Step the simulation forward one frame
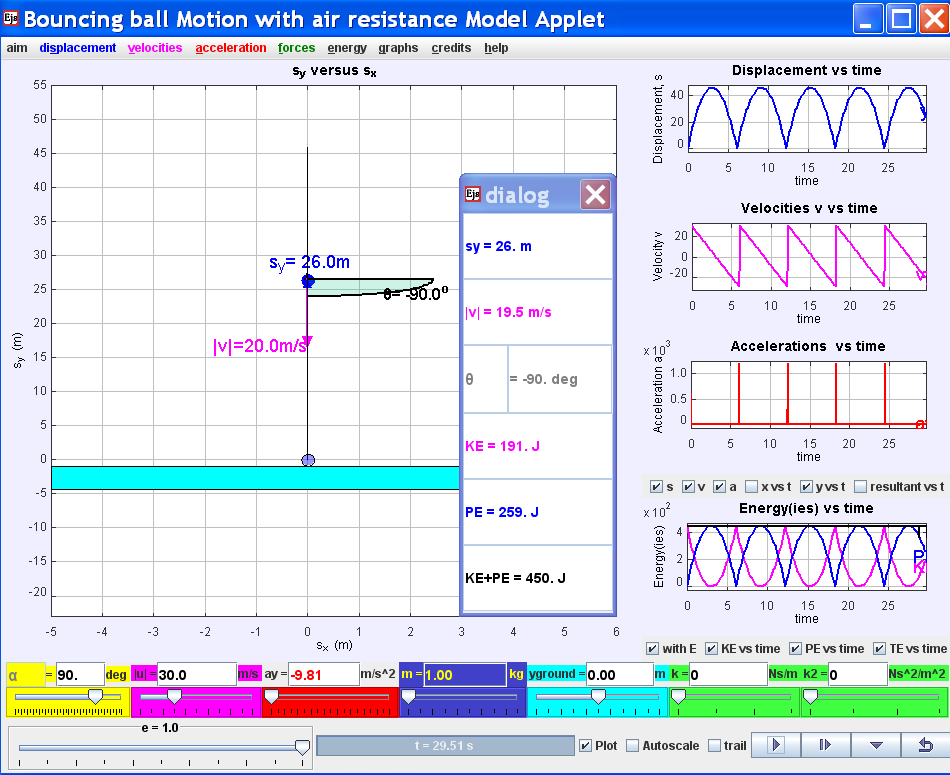 [825, 745]
